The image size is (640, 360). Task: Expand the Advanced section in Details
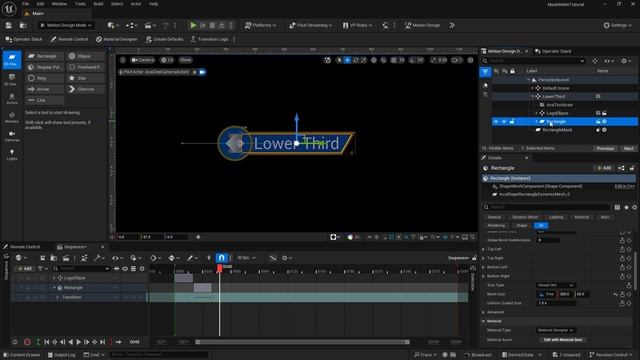[484, 312]
